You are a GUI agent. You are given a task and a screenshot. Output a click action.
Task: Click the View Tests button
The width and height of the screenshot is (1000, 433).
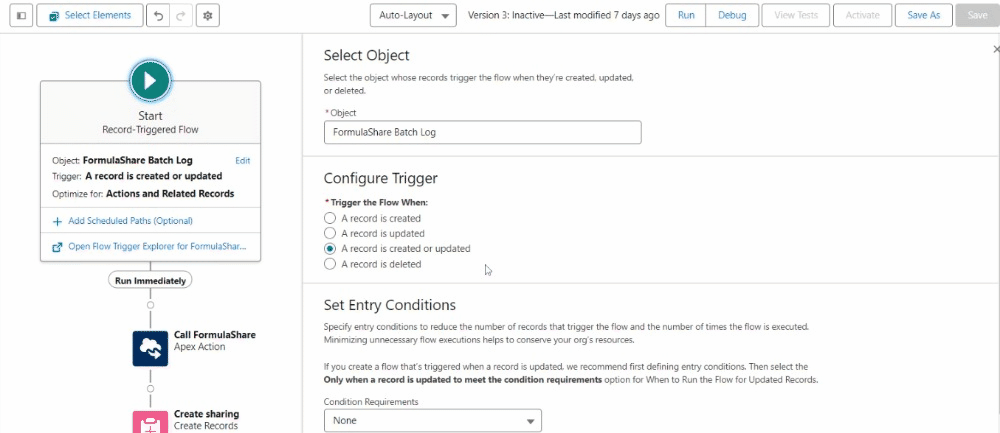click(795, 15)
